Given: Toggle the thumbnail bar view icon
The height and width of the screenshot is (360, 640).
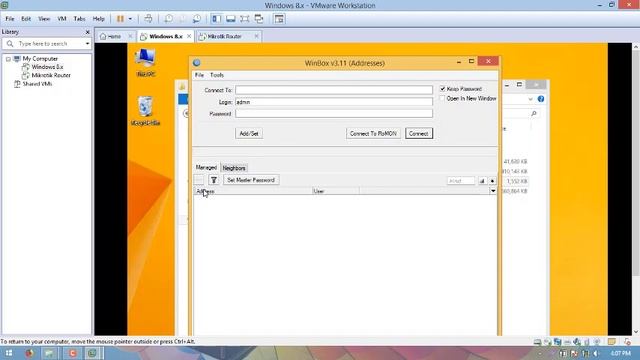Looking at the screenshot, I should (x=231, y=19).
